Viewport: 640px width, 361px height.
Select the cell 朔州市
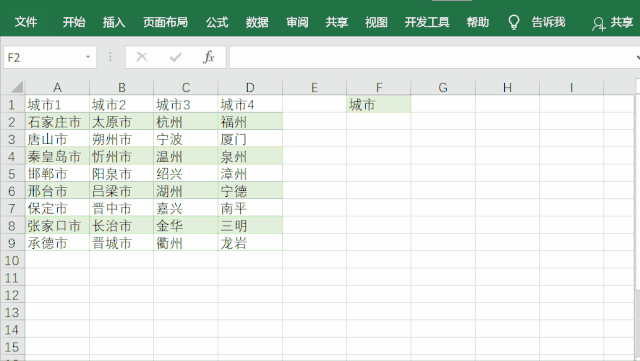pos(122,139)
